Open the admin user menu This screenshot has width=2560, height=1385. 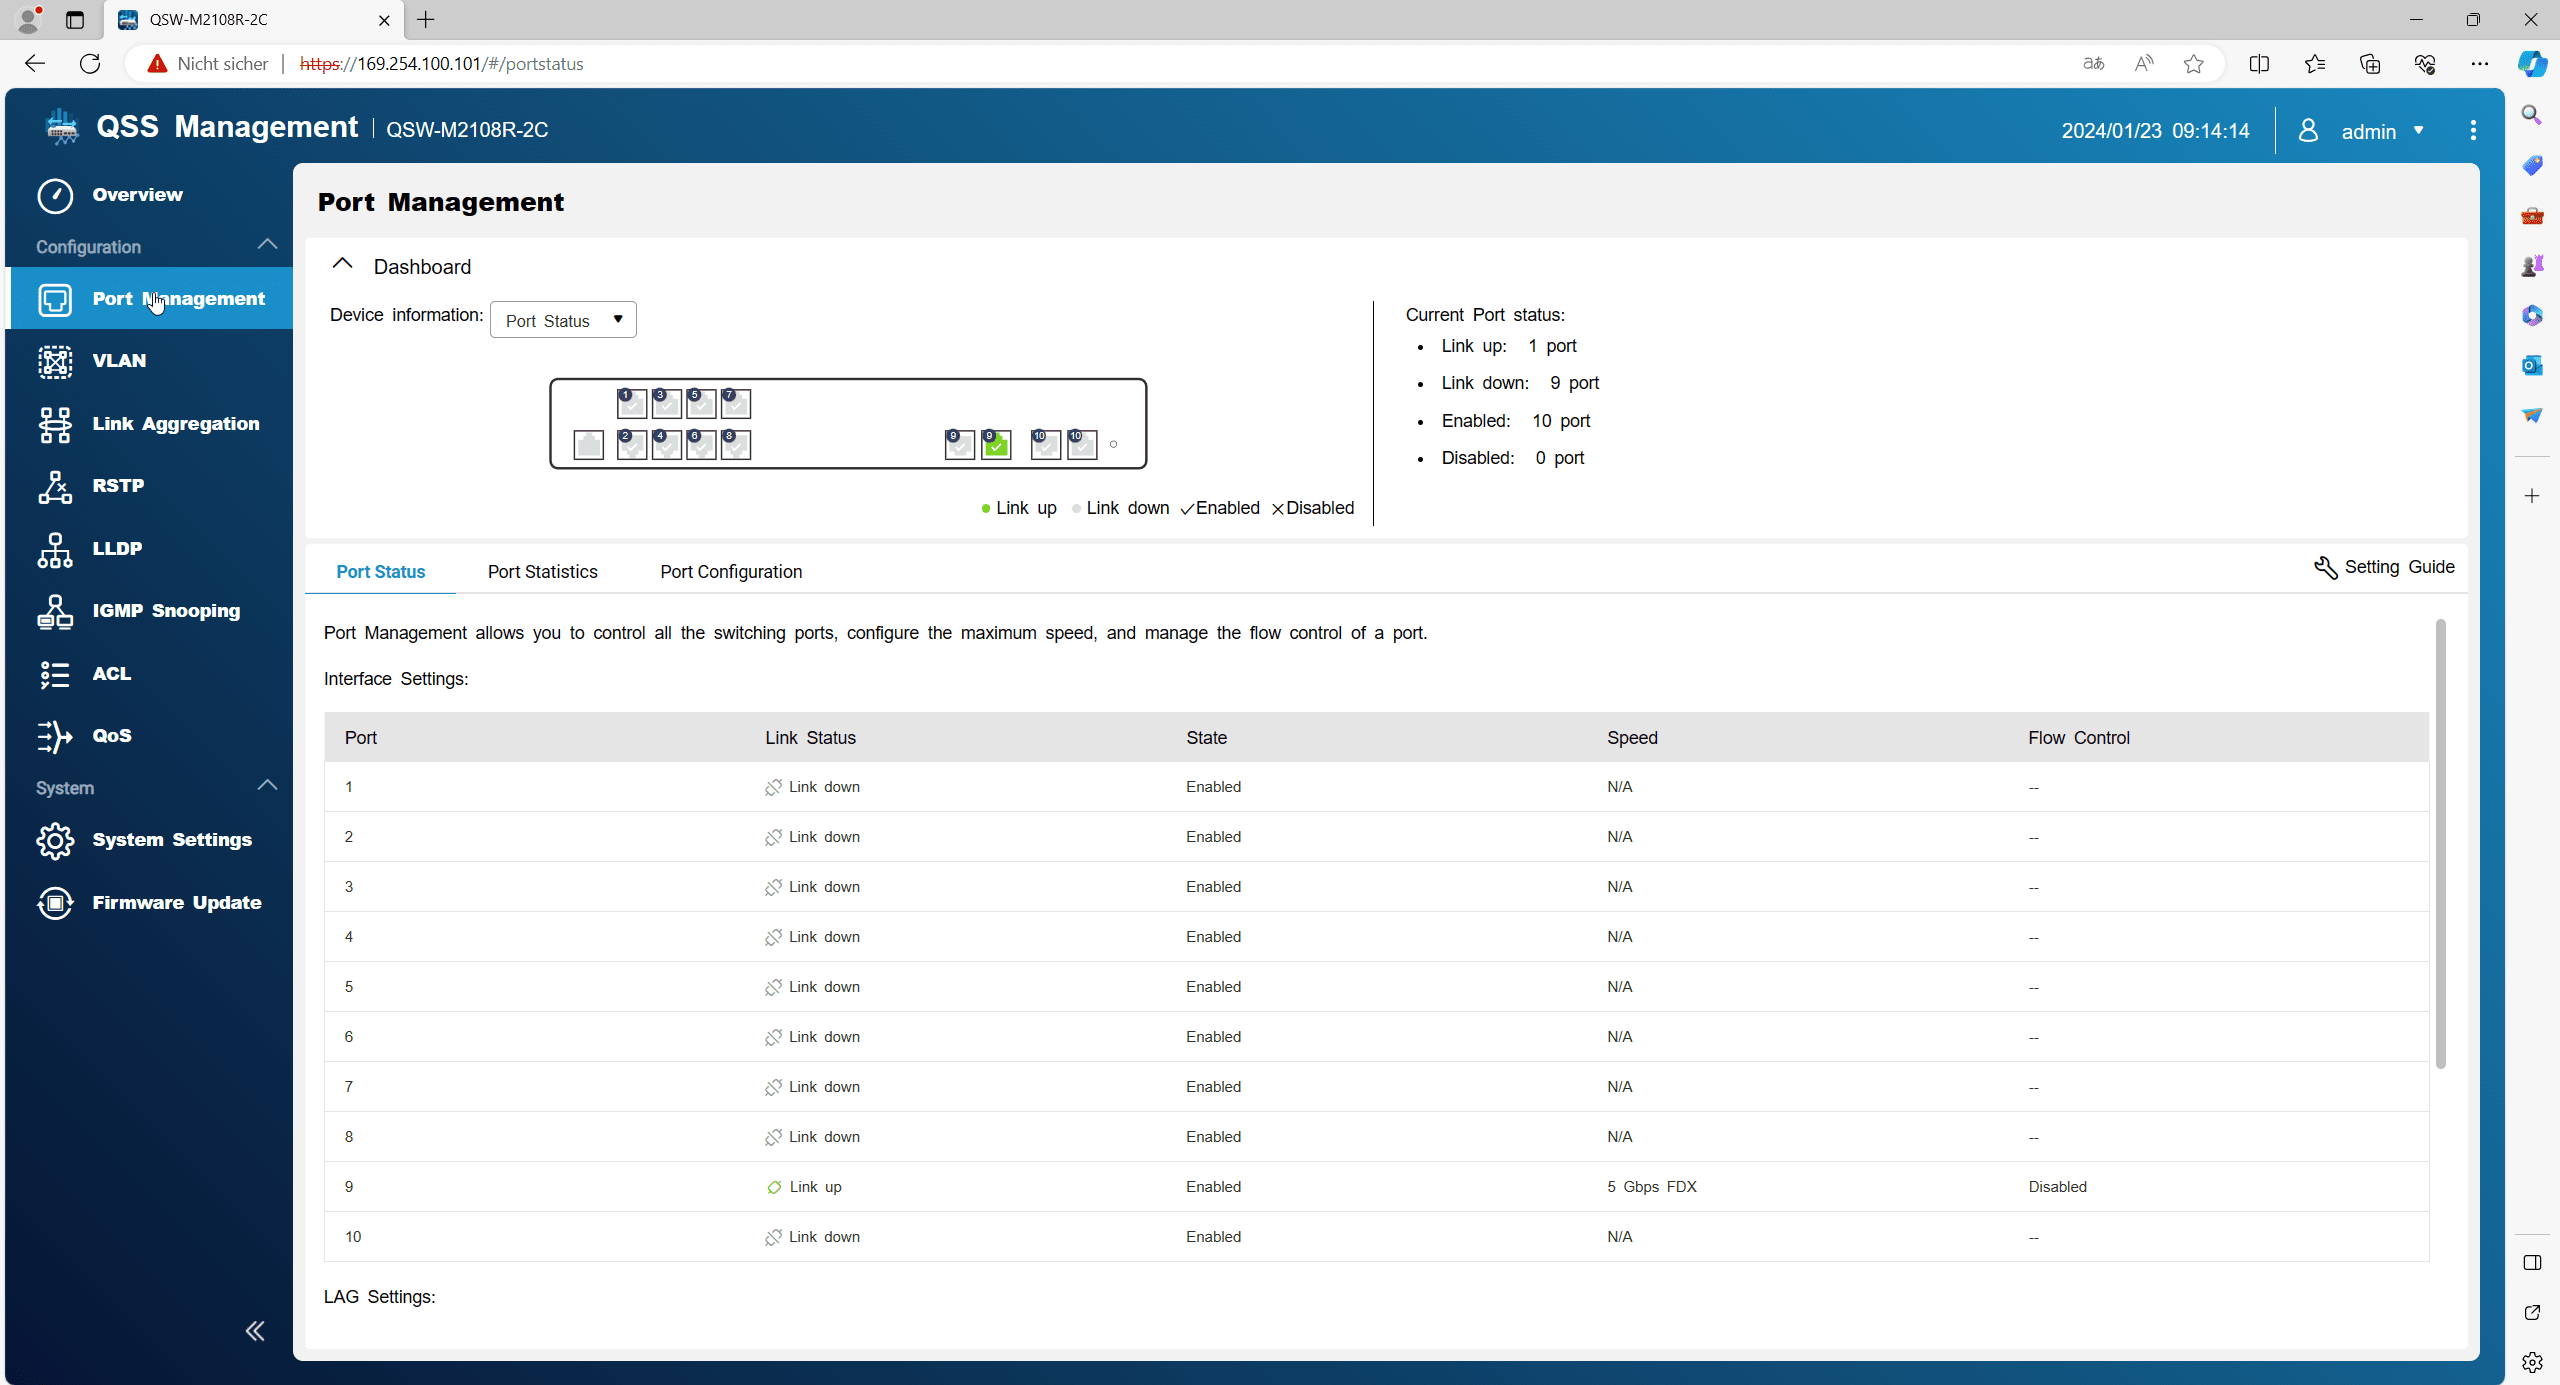2368,131
